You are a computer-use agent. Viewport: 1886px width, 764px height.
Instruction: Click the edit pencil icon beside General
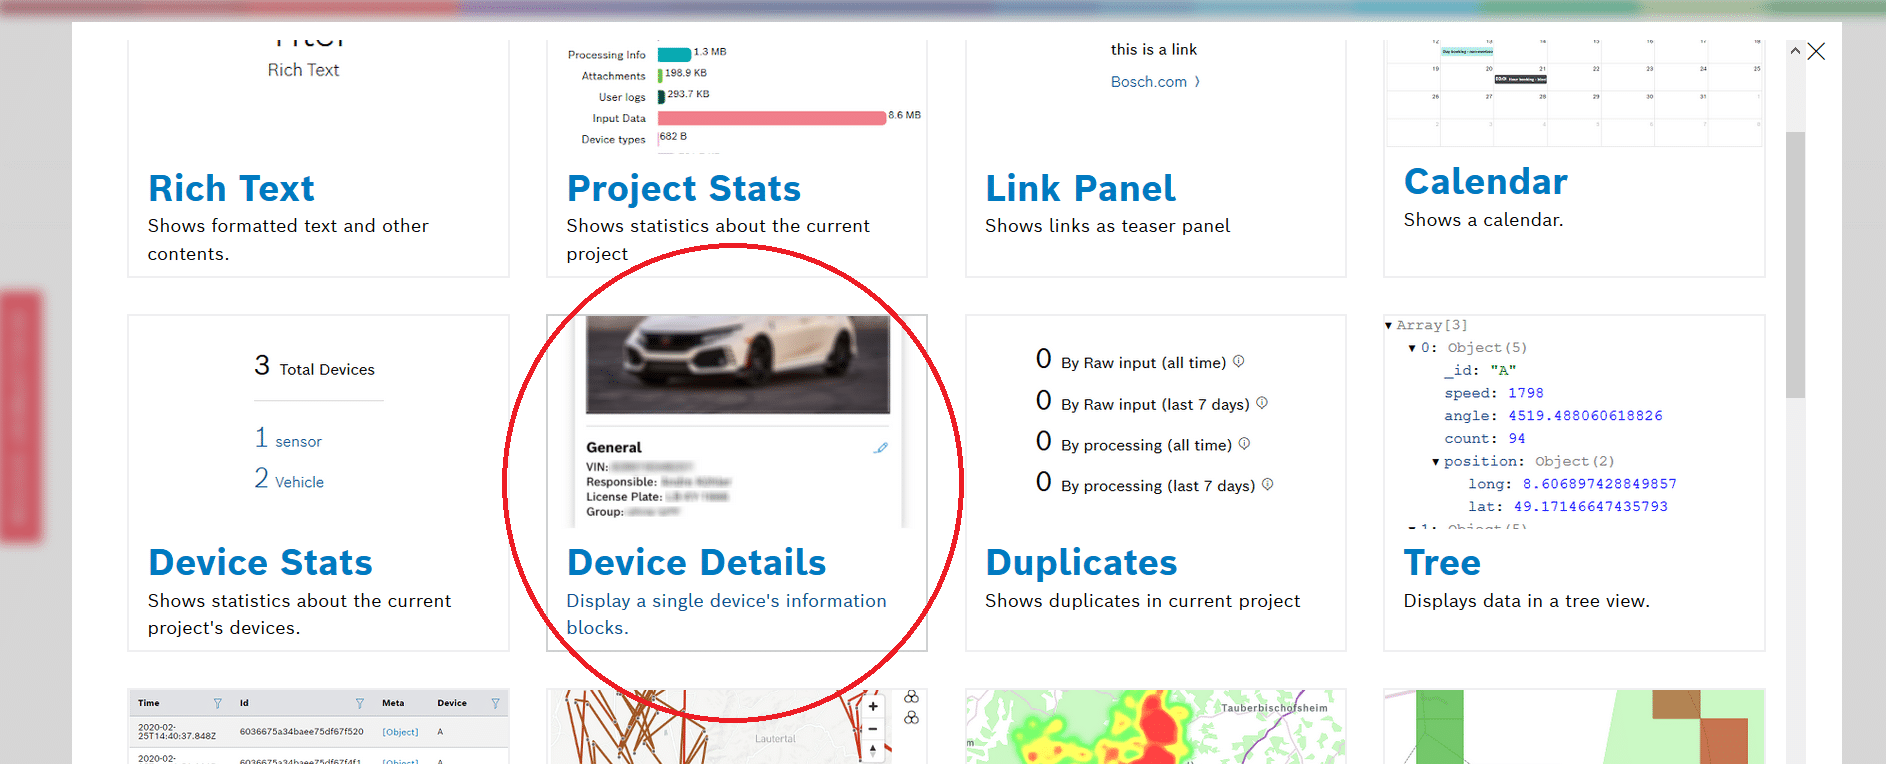[x=880, y=448]
